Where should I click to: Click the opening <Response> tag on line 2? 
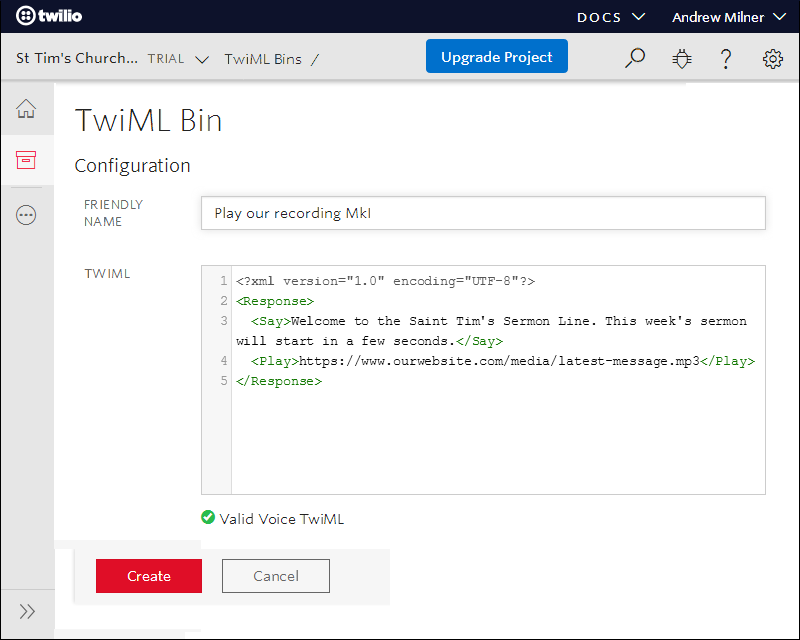tap(274, 301)
